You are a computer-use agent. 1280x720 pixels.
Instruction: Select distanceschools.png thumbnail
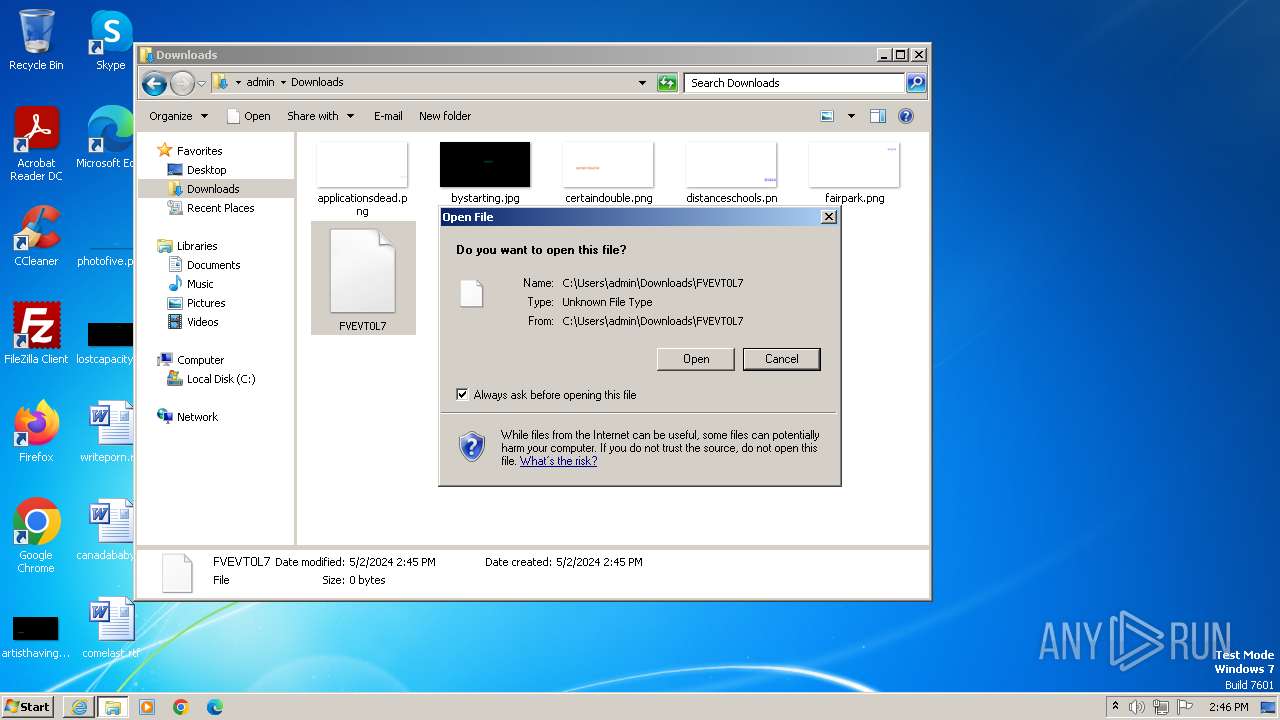(731, 165)
